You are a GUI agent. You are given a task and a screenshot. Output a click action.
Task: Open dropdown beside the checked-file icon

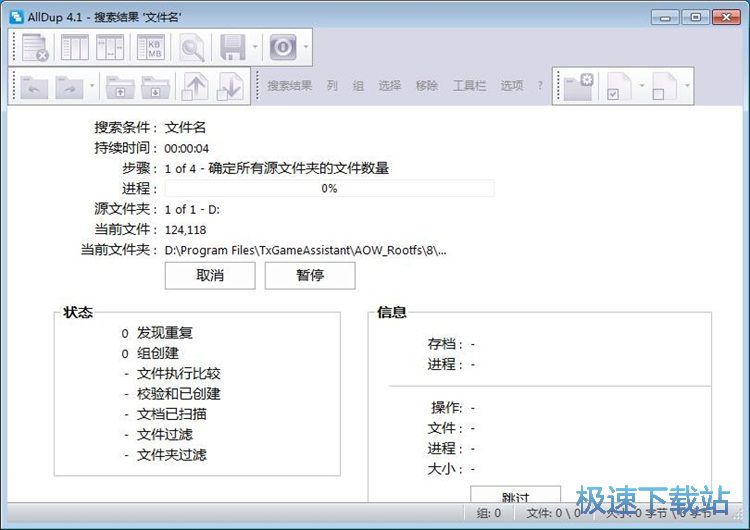641,86
